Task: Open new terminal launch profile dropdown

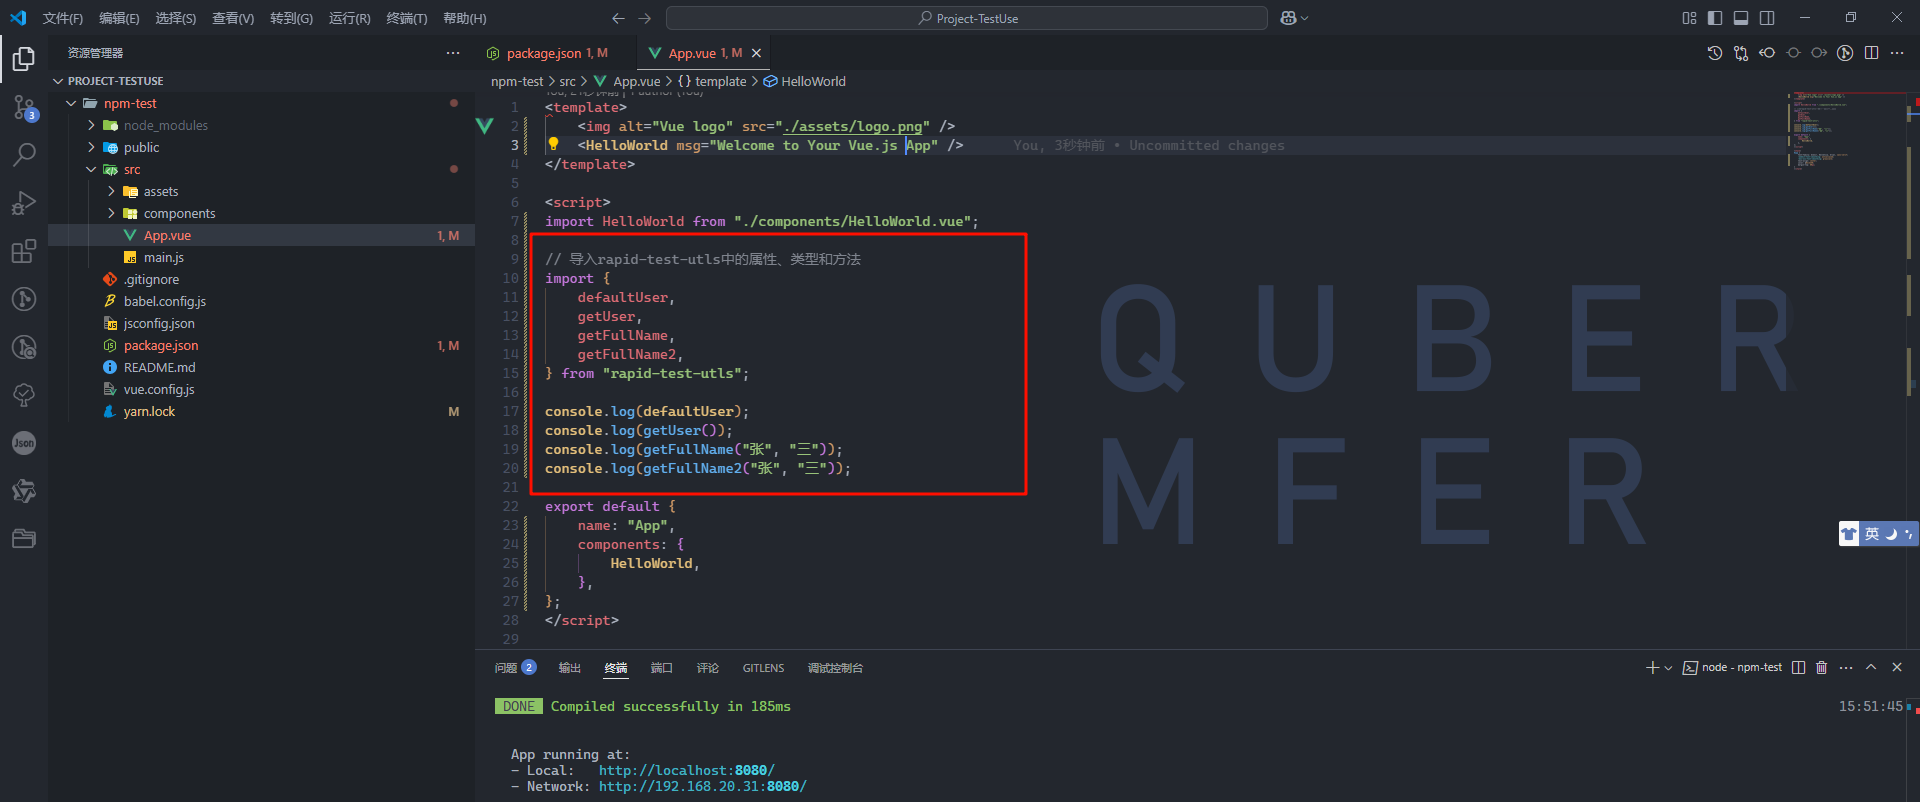Action: pos(1668,668)
